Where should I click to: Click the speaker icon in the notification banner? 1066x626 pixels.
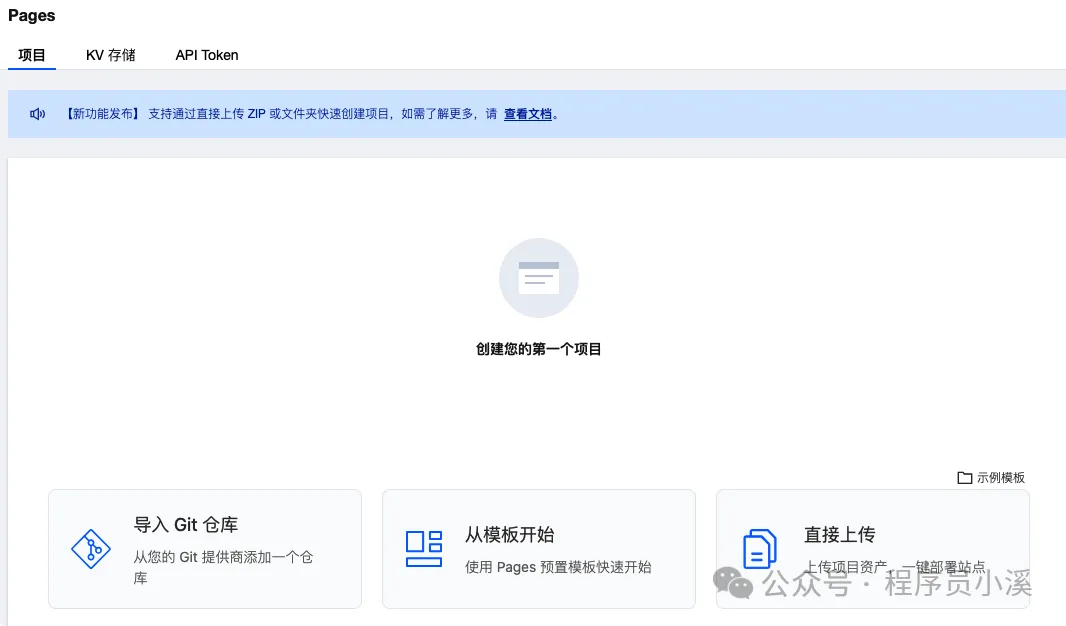click(37, 114)
